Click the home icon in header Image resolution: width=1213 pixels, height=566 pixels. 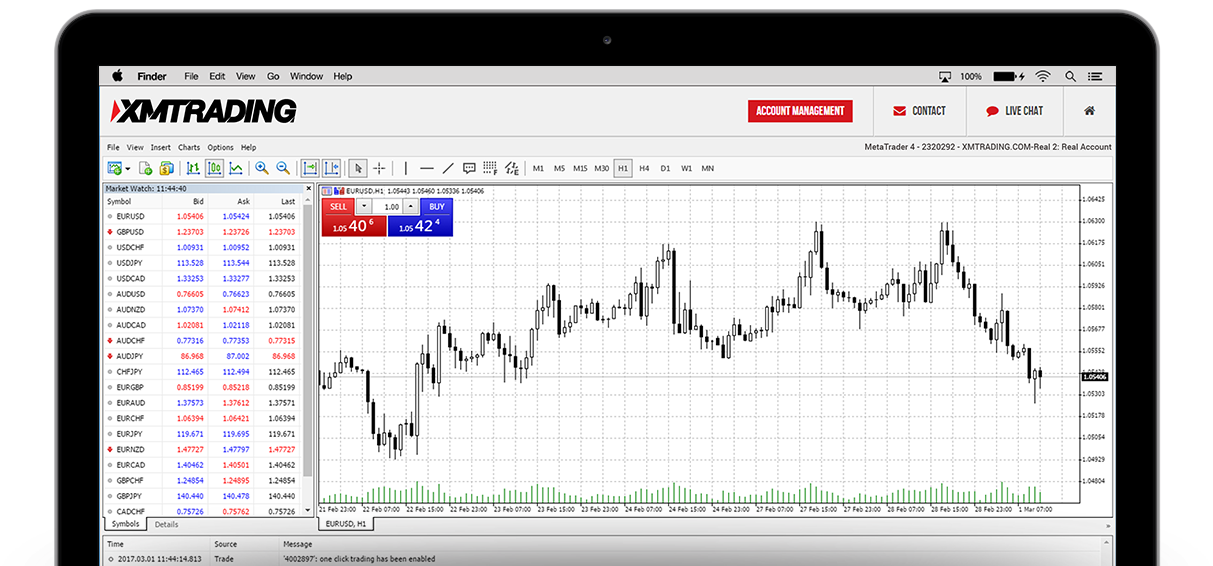[x=1089, y=111]
